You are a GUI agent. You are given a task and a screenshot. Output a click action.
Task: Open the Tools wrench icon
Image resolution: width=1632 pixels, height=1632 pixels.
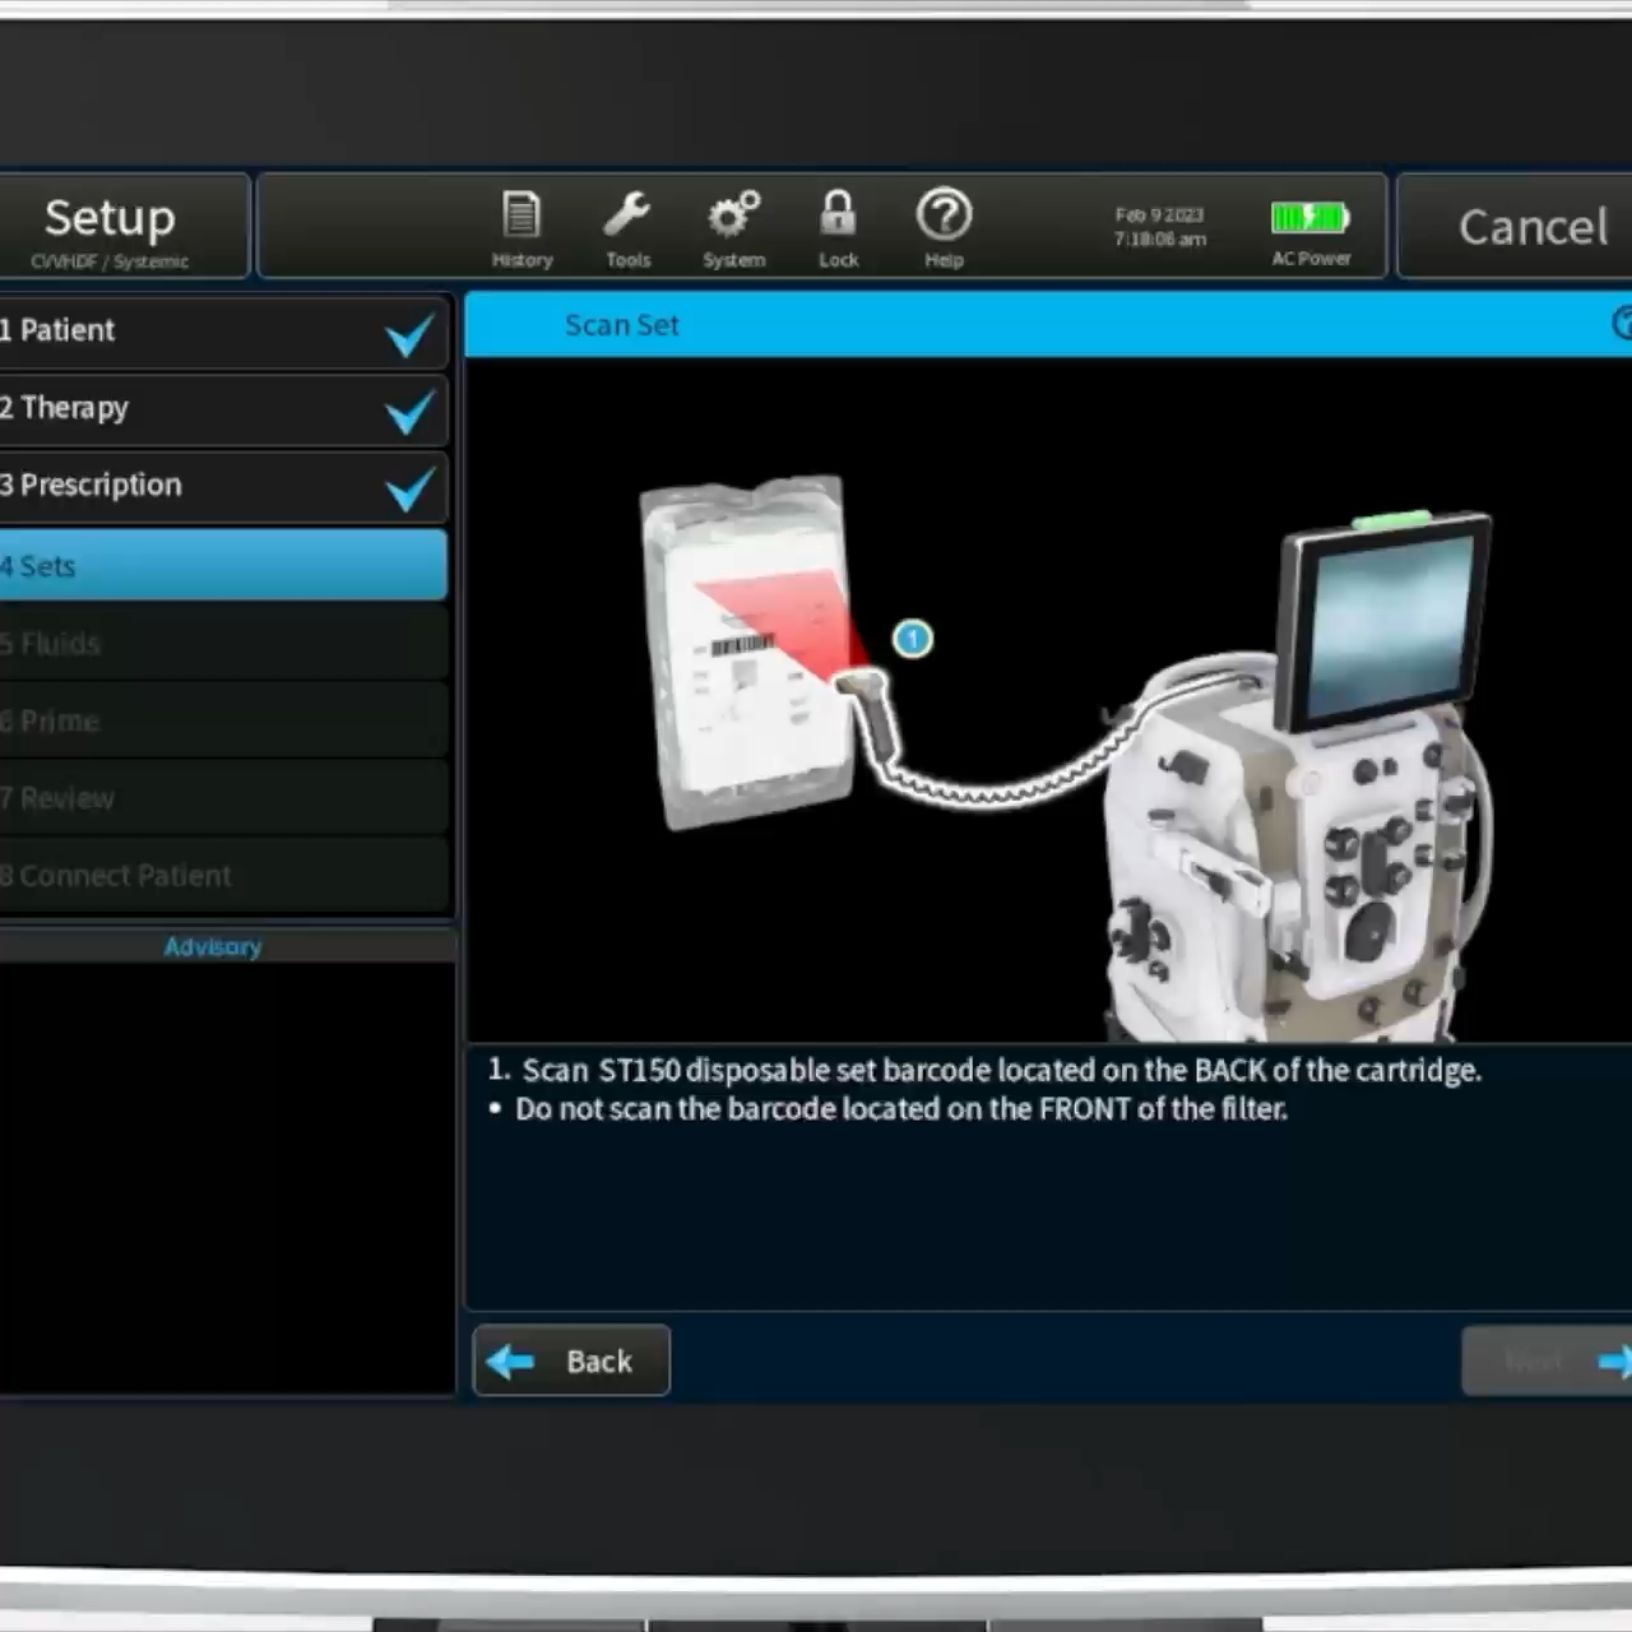[627, 229]
